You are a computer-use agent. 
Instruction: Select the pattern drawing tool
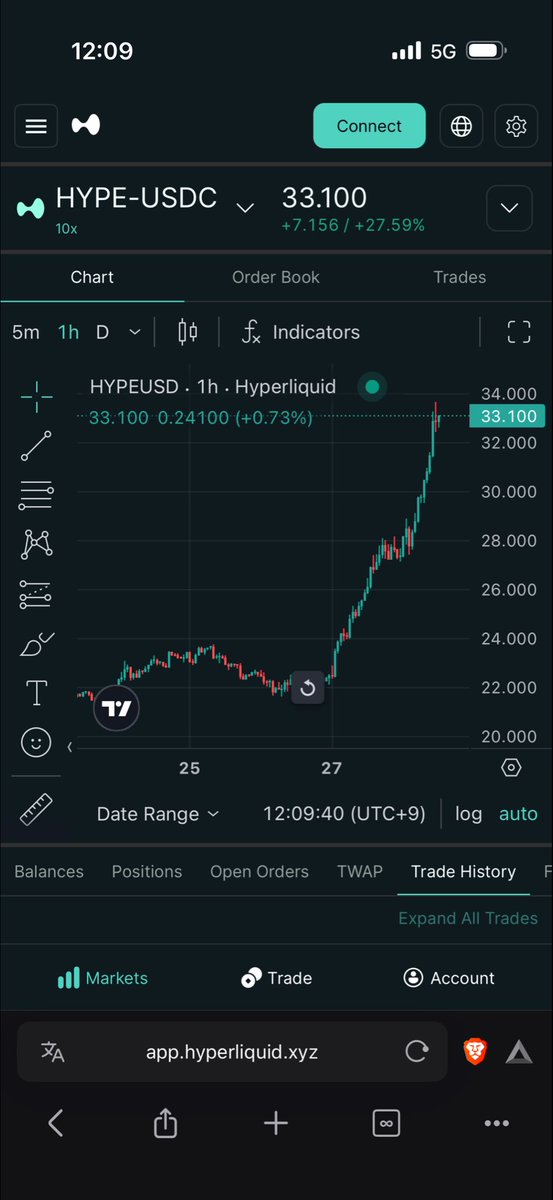pyautogui.click(x=37, y=544)
